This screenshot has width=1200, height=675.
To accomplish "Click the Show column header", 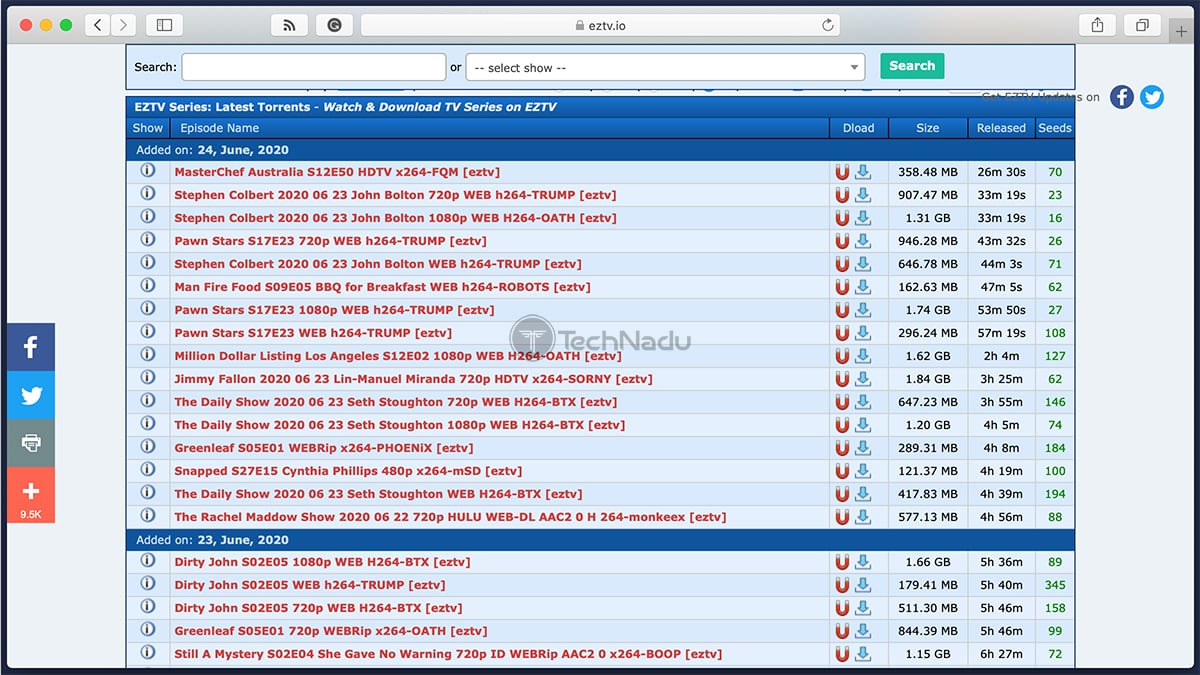I will point(148,128).
